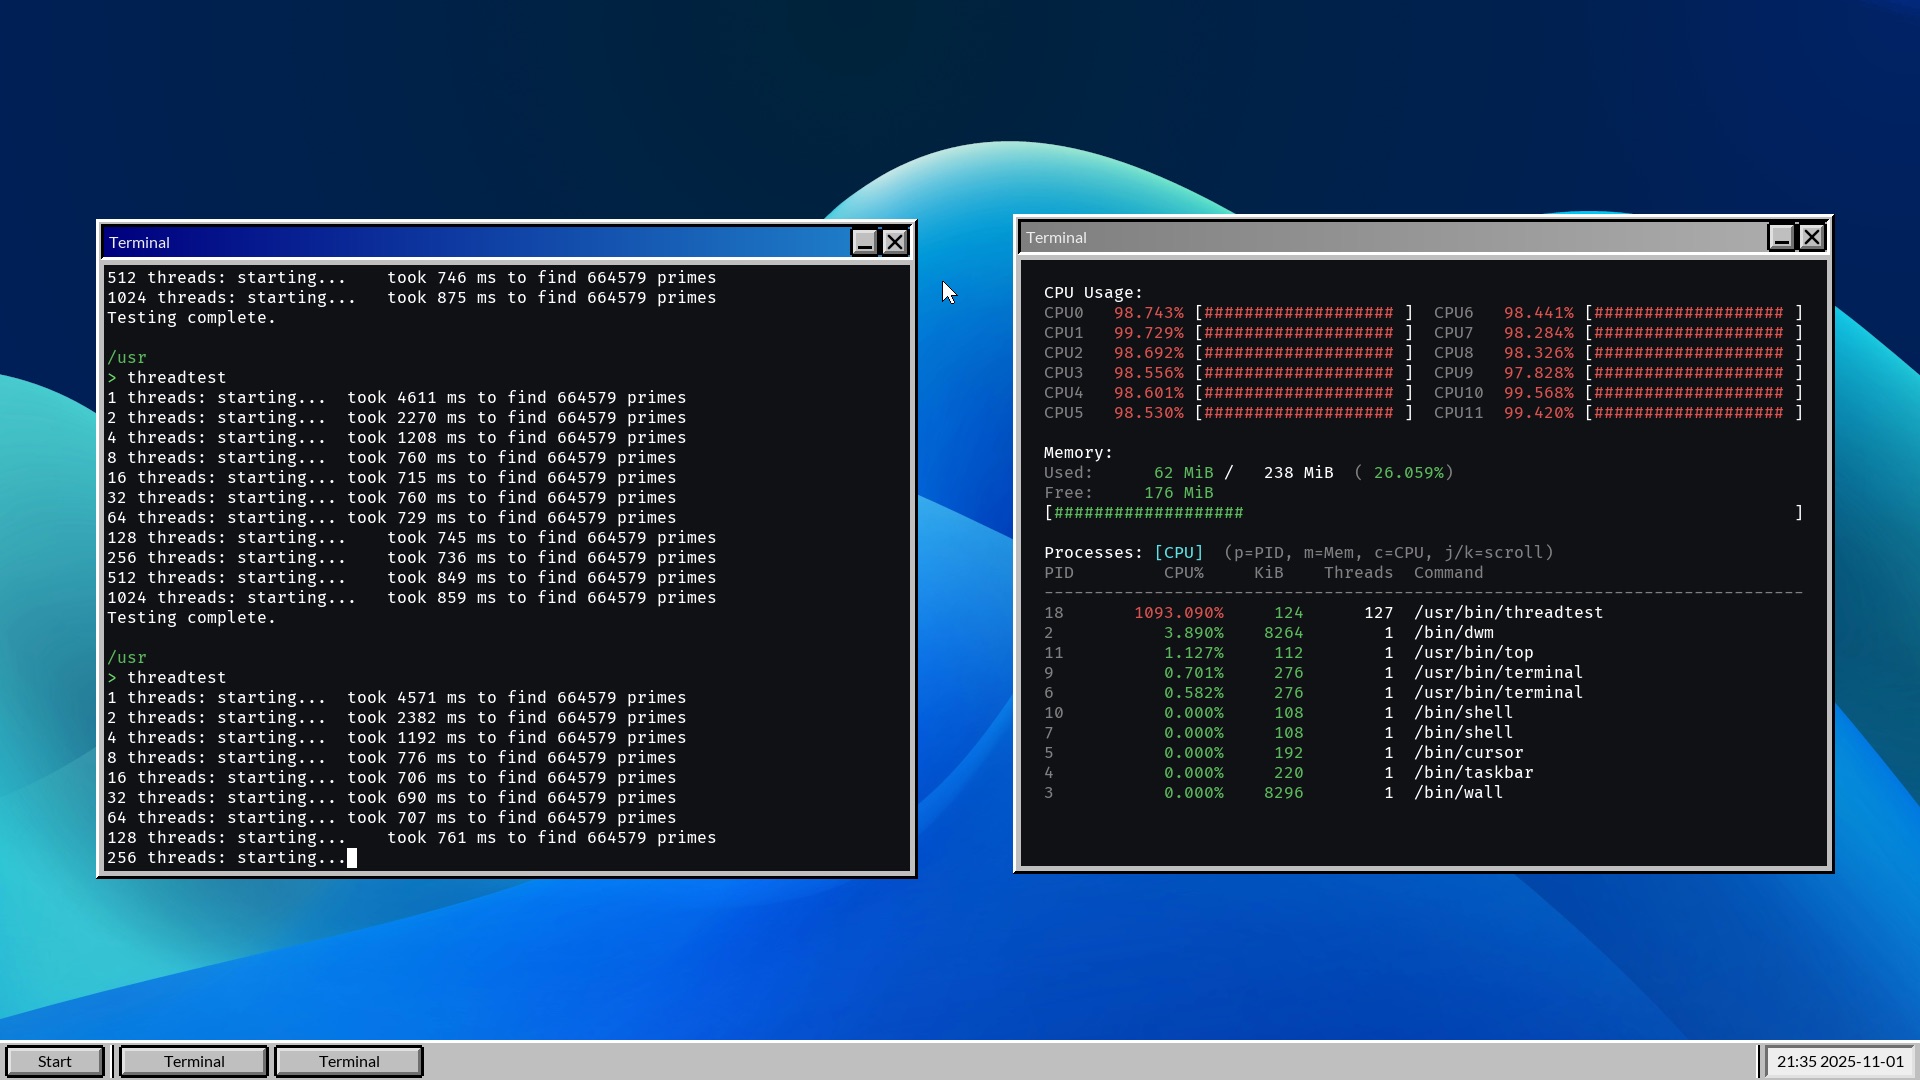The height and width of the screenshot is (1080, 1920).
Task: Click the [CPU] sort indicator in Processes
Action: tap(1178, 553)
